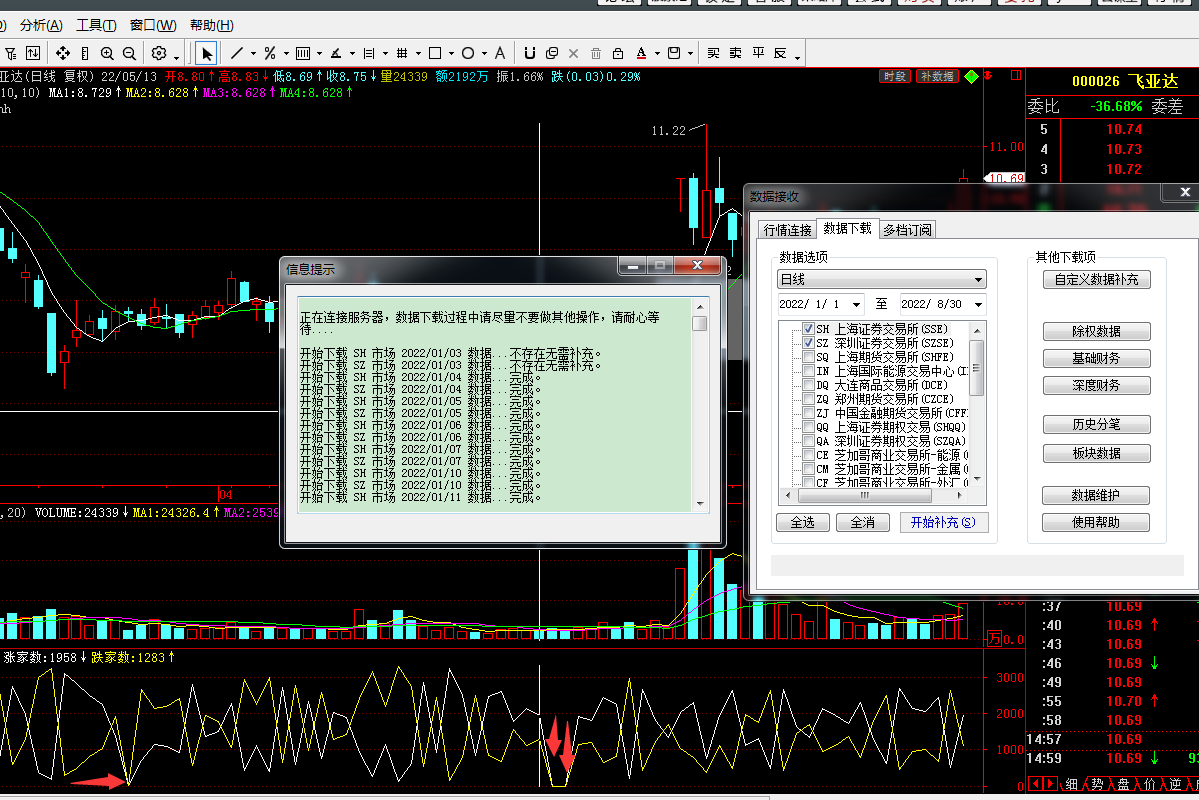Click the 反 toolbar icon
This screenshot has height=800, width=1199.
780,54
